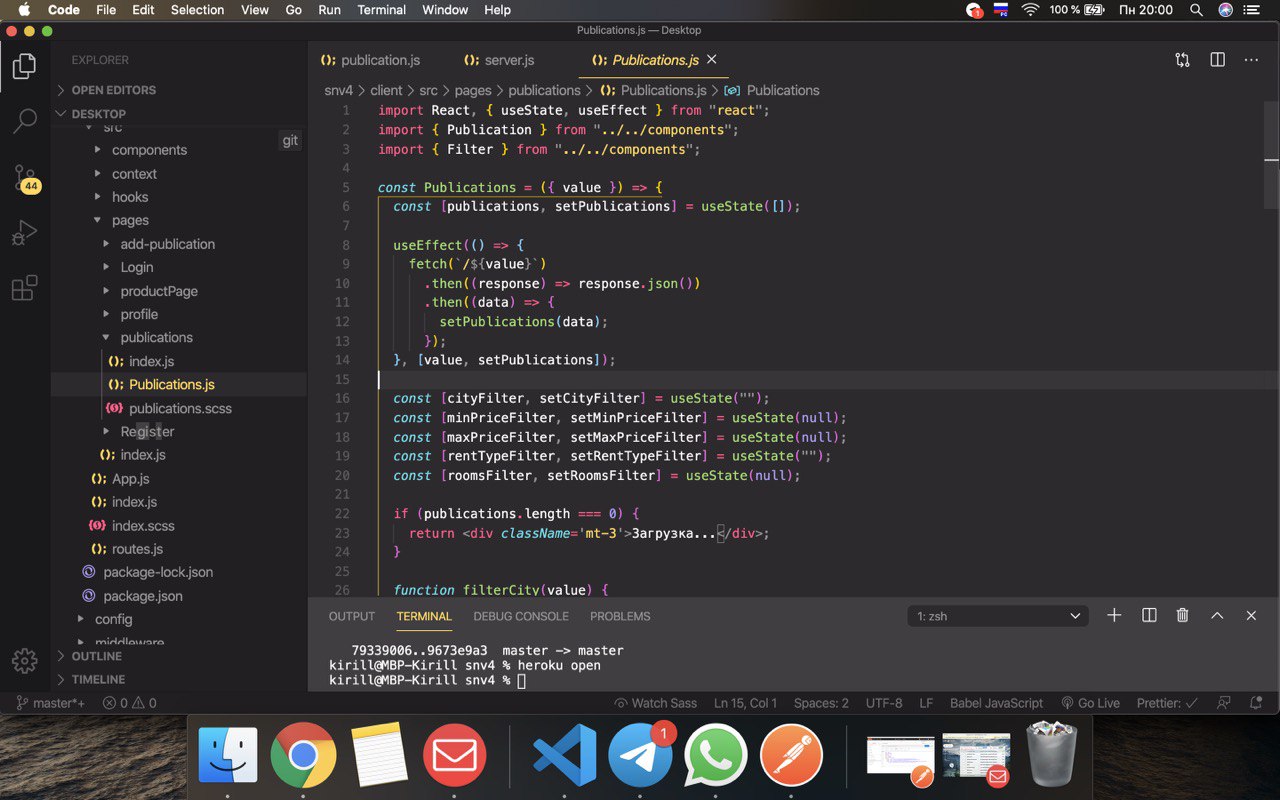Open the Search view in activity bar

click(x=25, y=122)
